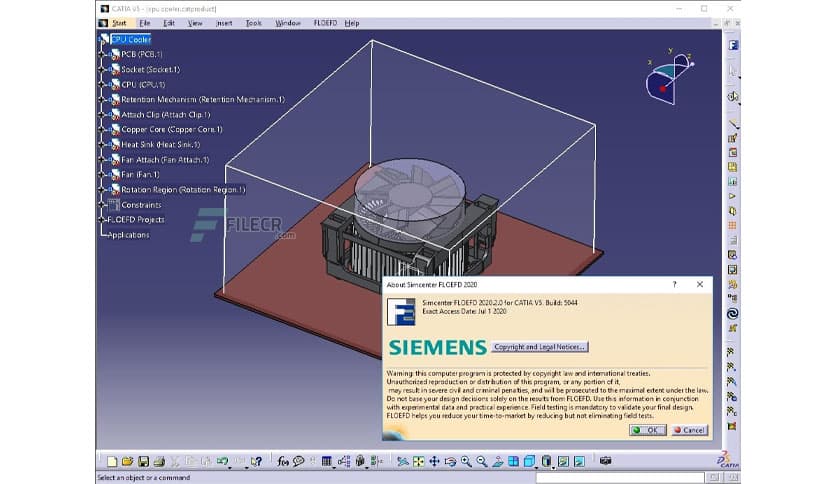Expand the Constraints tree node
Viewport: 836px width, 484px height.
pyautogui.click(x=102, y=205)
